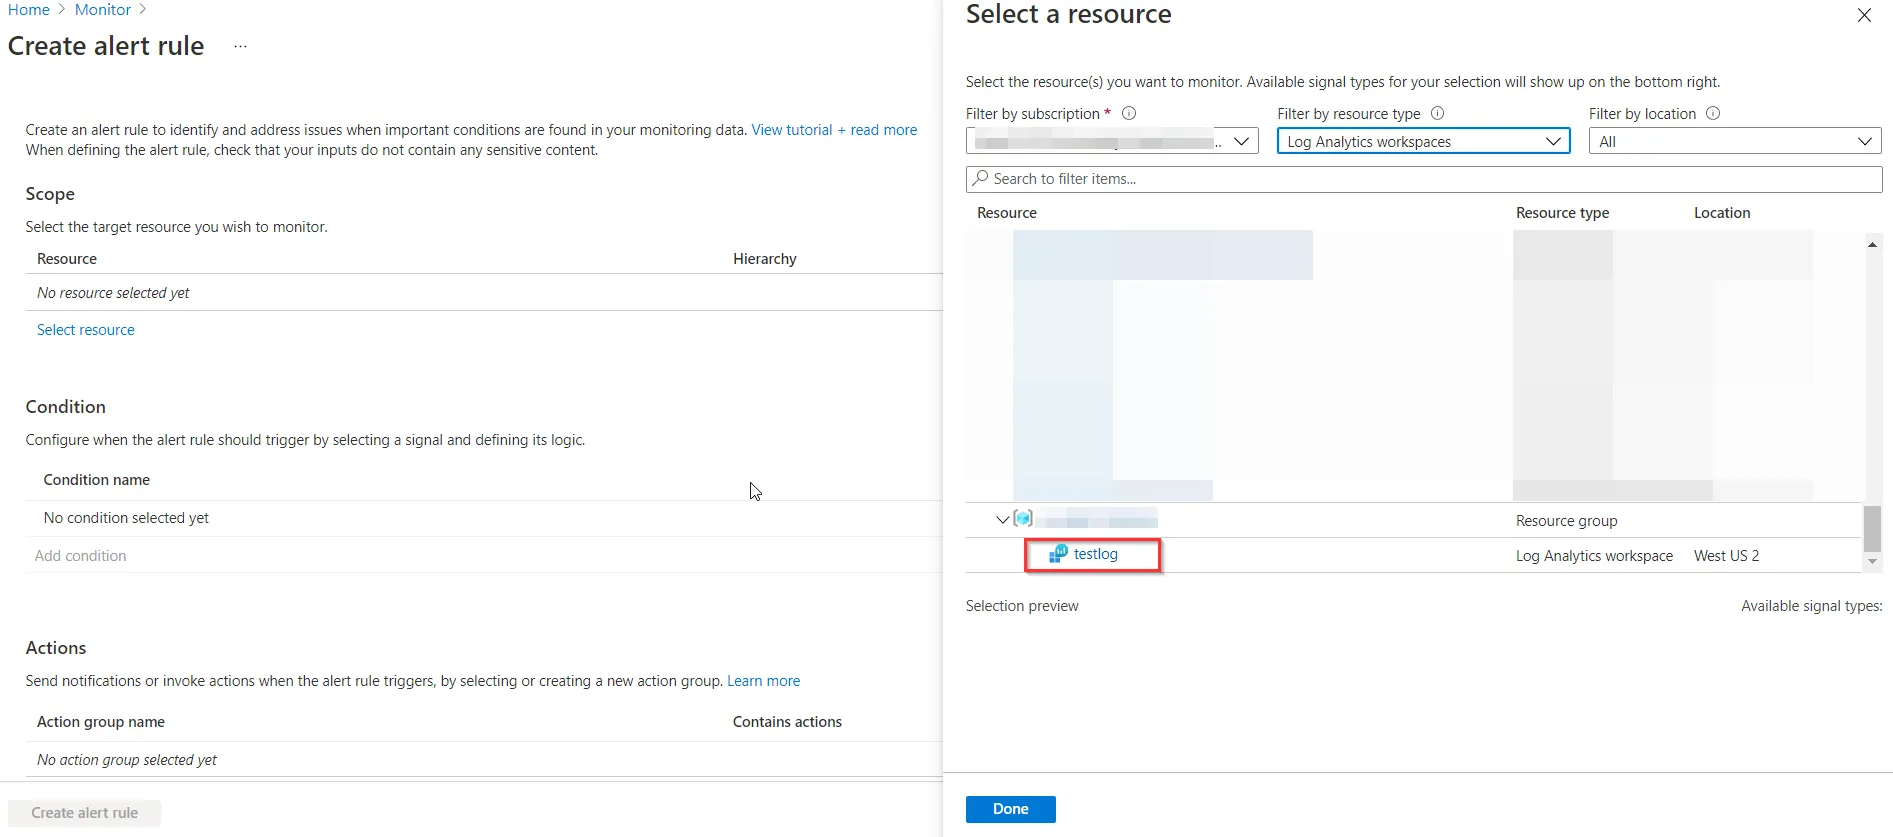Navigate to Monitor in the breadcrumb
The width and height of the screenshot is (1893, 837).
point(103,10)
